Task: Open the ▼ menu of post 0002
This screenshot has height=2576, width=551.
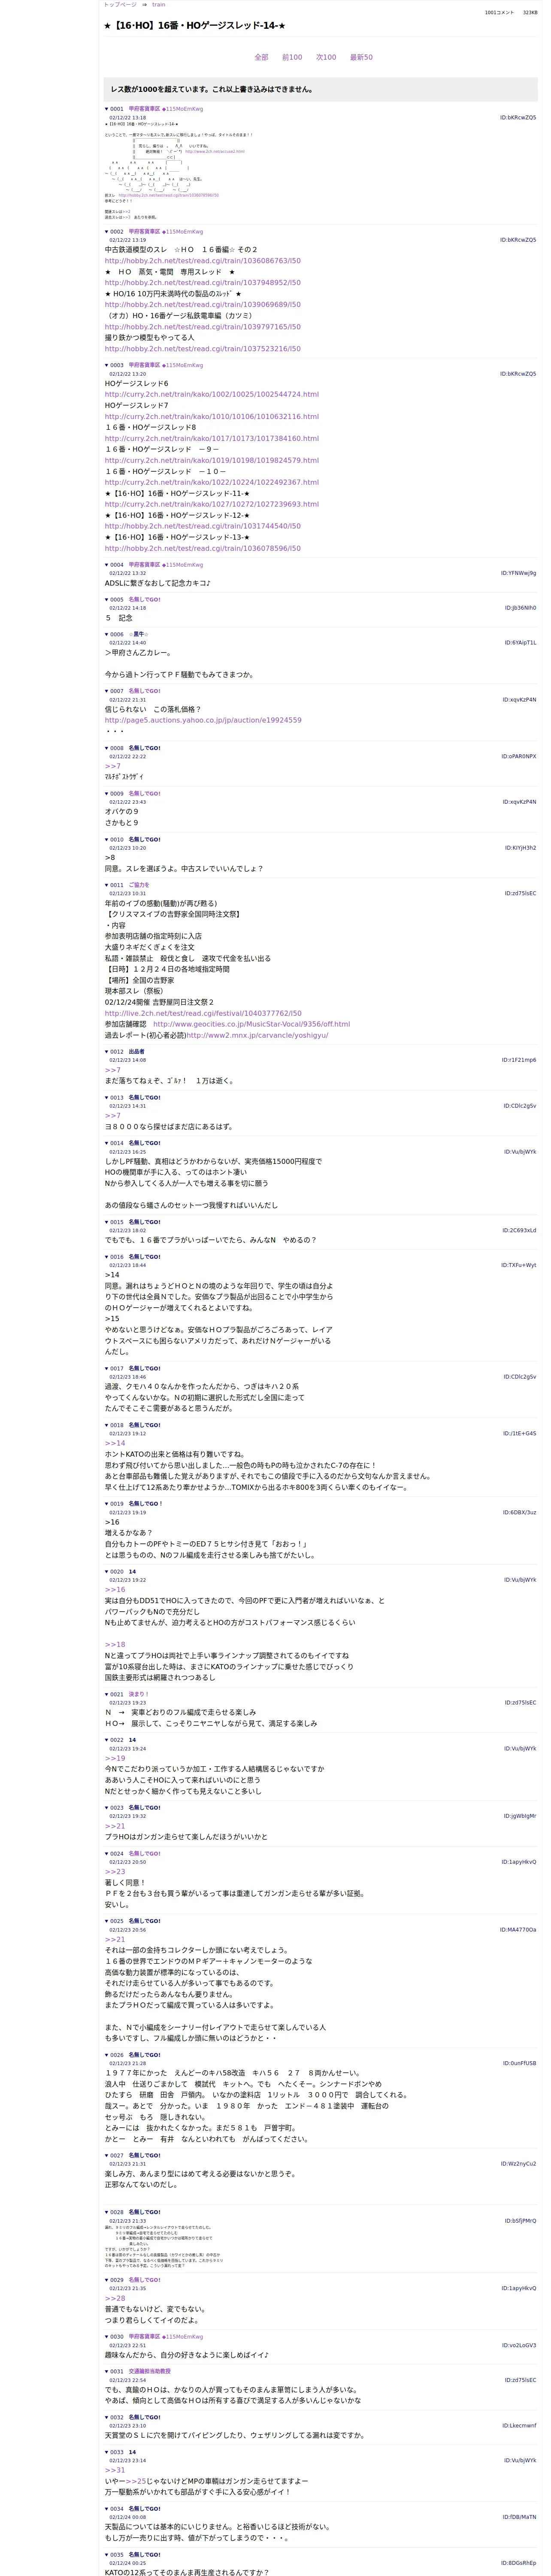Action: click(107, 232)
